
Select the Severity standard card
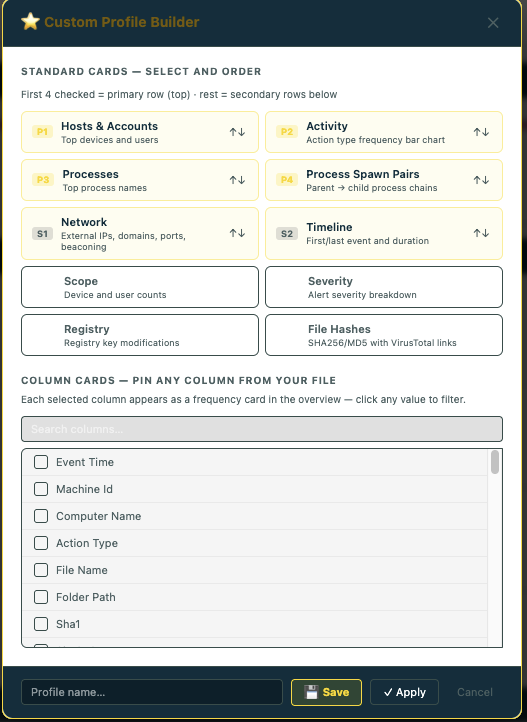(384, 287)
